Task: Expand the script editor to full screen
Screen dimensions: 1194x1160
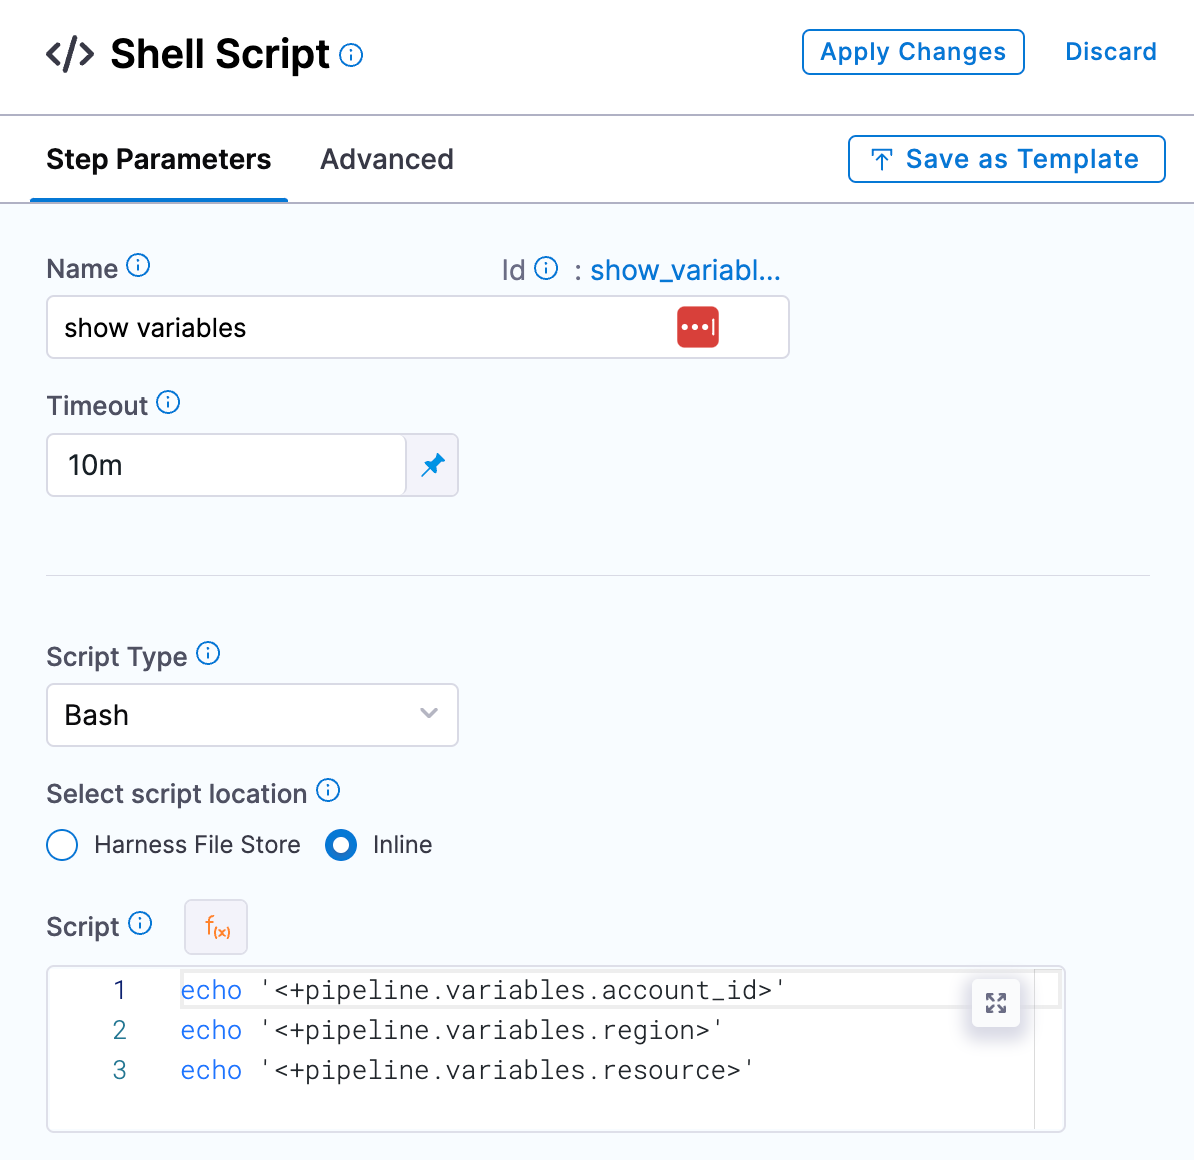Action: [x=996, y=1003]
